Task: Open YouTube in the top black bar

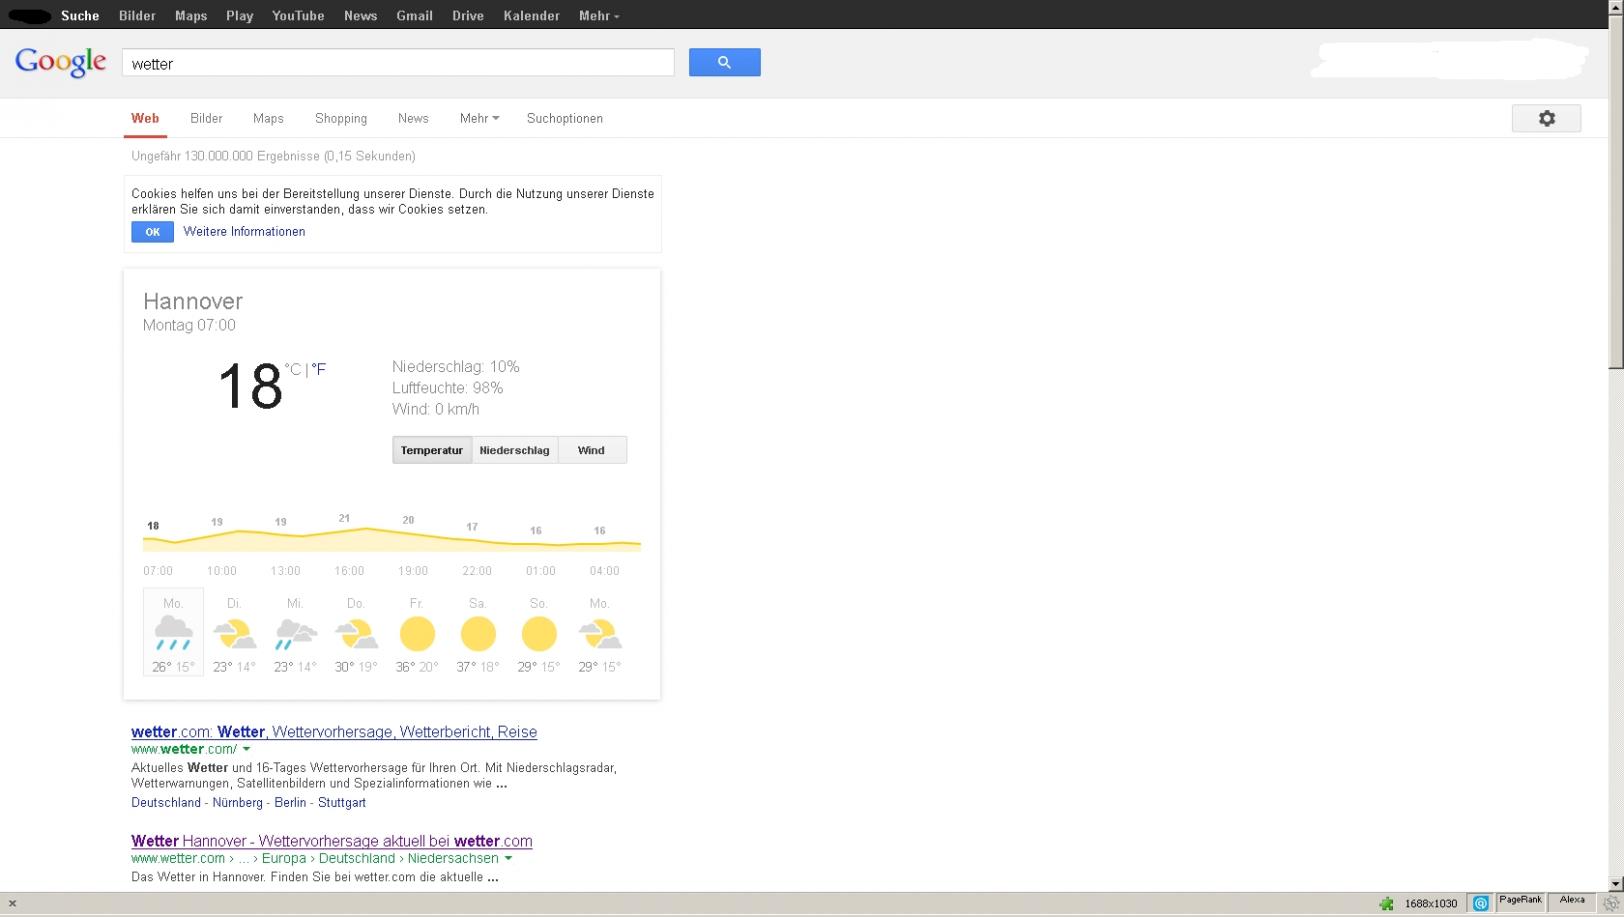Action: point(298,16)
